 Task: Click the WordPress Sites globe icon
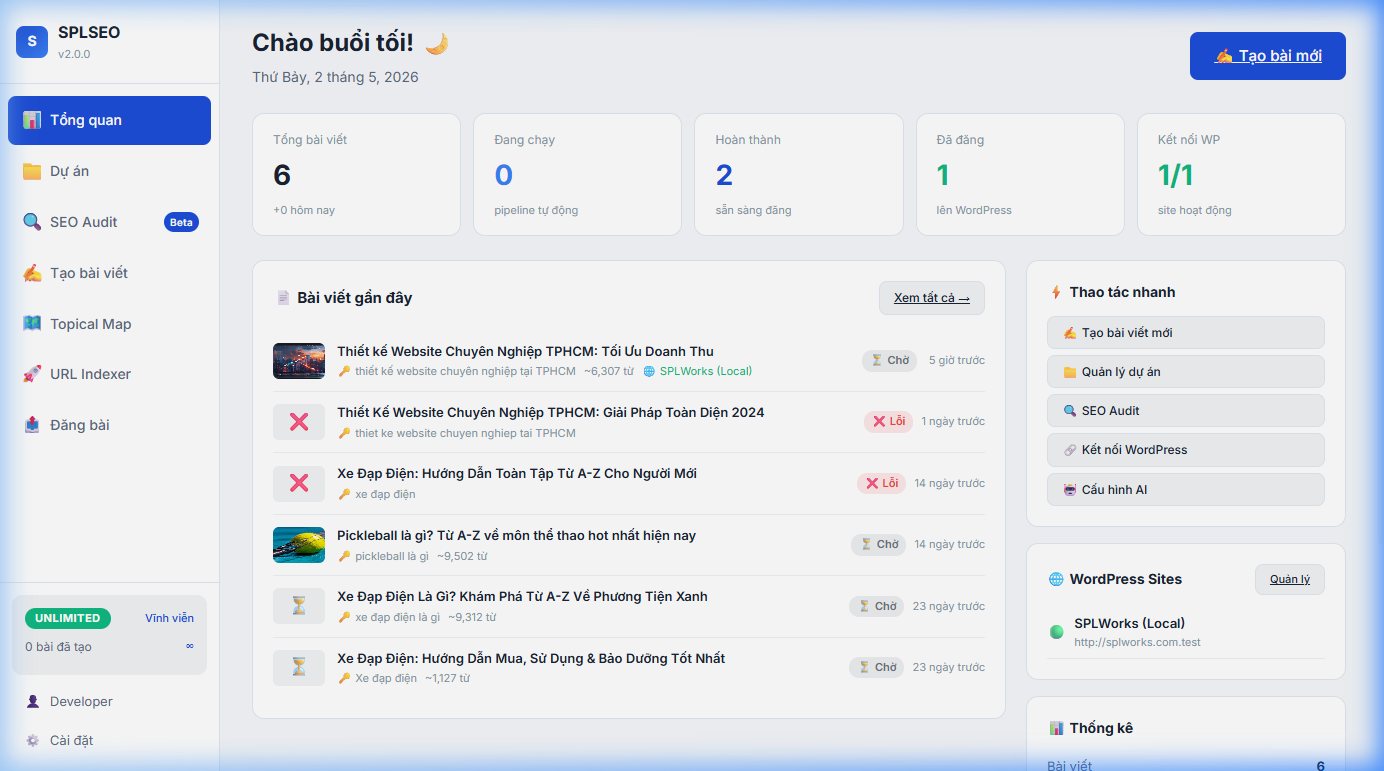point(1056,579)
